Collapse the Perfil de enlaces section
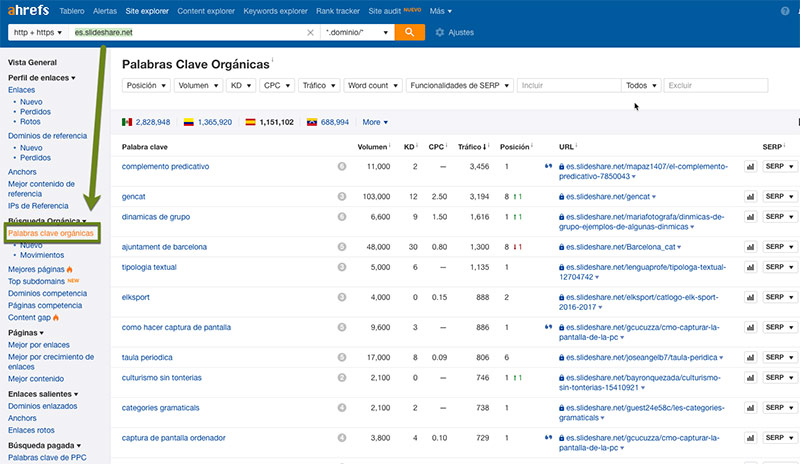The width and height of the screenshot is (800, 464). pyautogui.click(x=41, y=78)
